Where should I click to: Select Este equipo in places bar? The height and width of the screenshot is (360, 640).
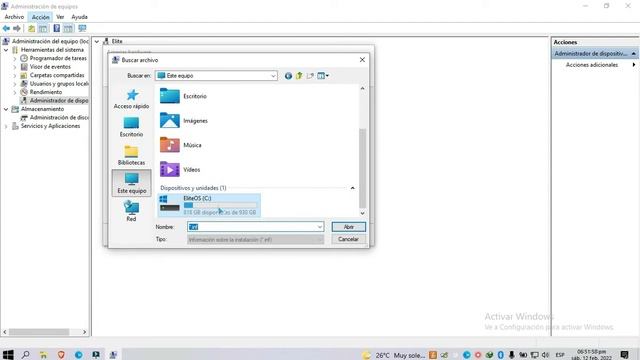131,183
